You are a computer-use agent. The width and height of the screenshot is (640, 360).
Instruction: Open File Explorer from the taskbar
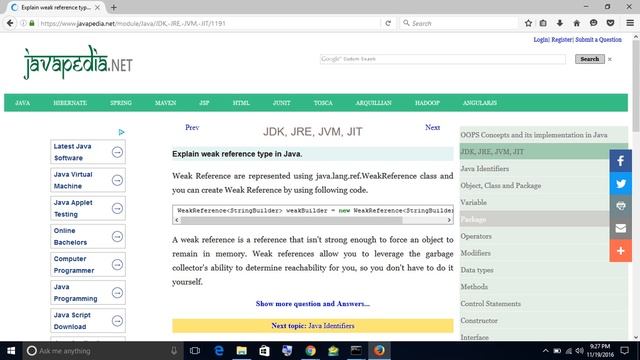[x=242, y=351]
